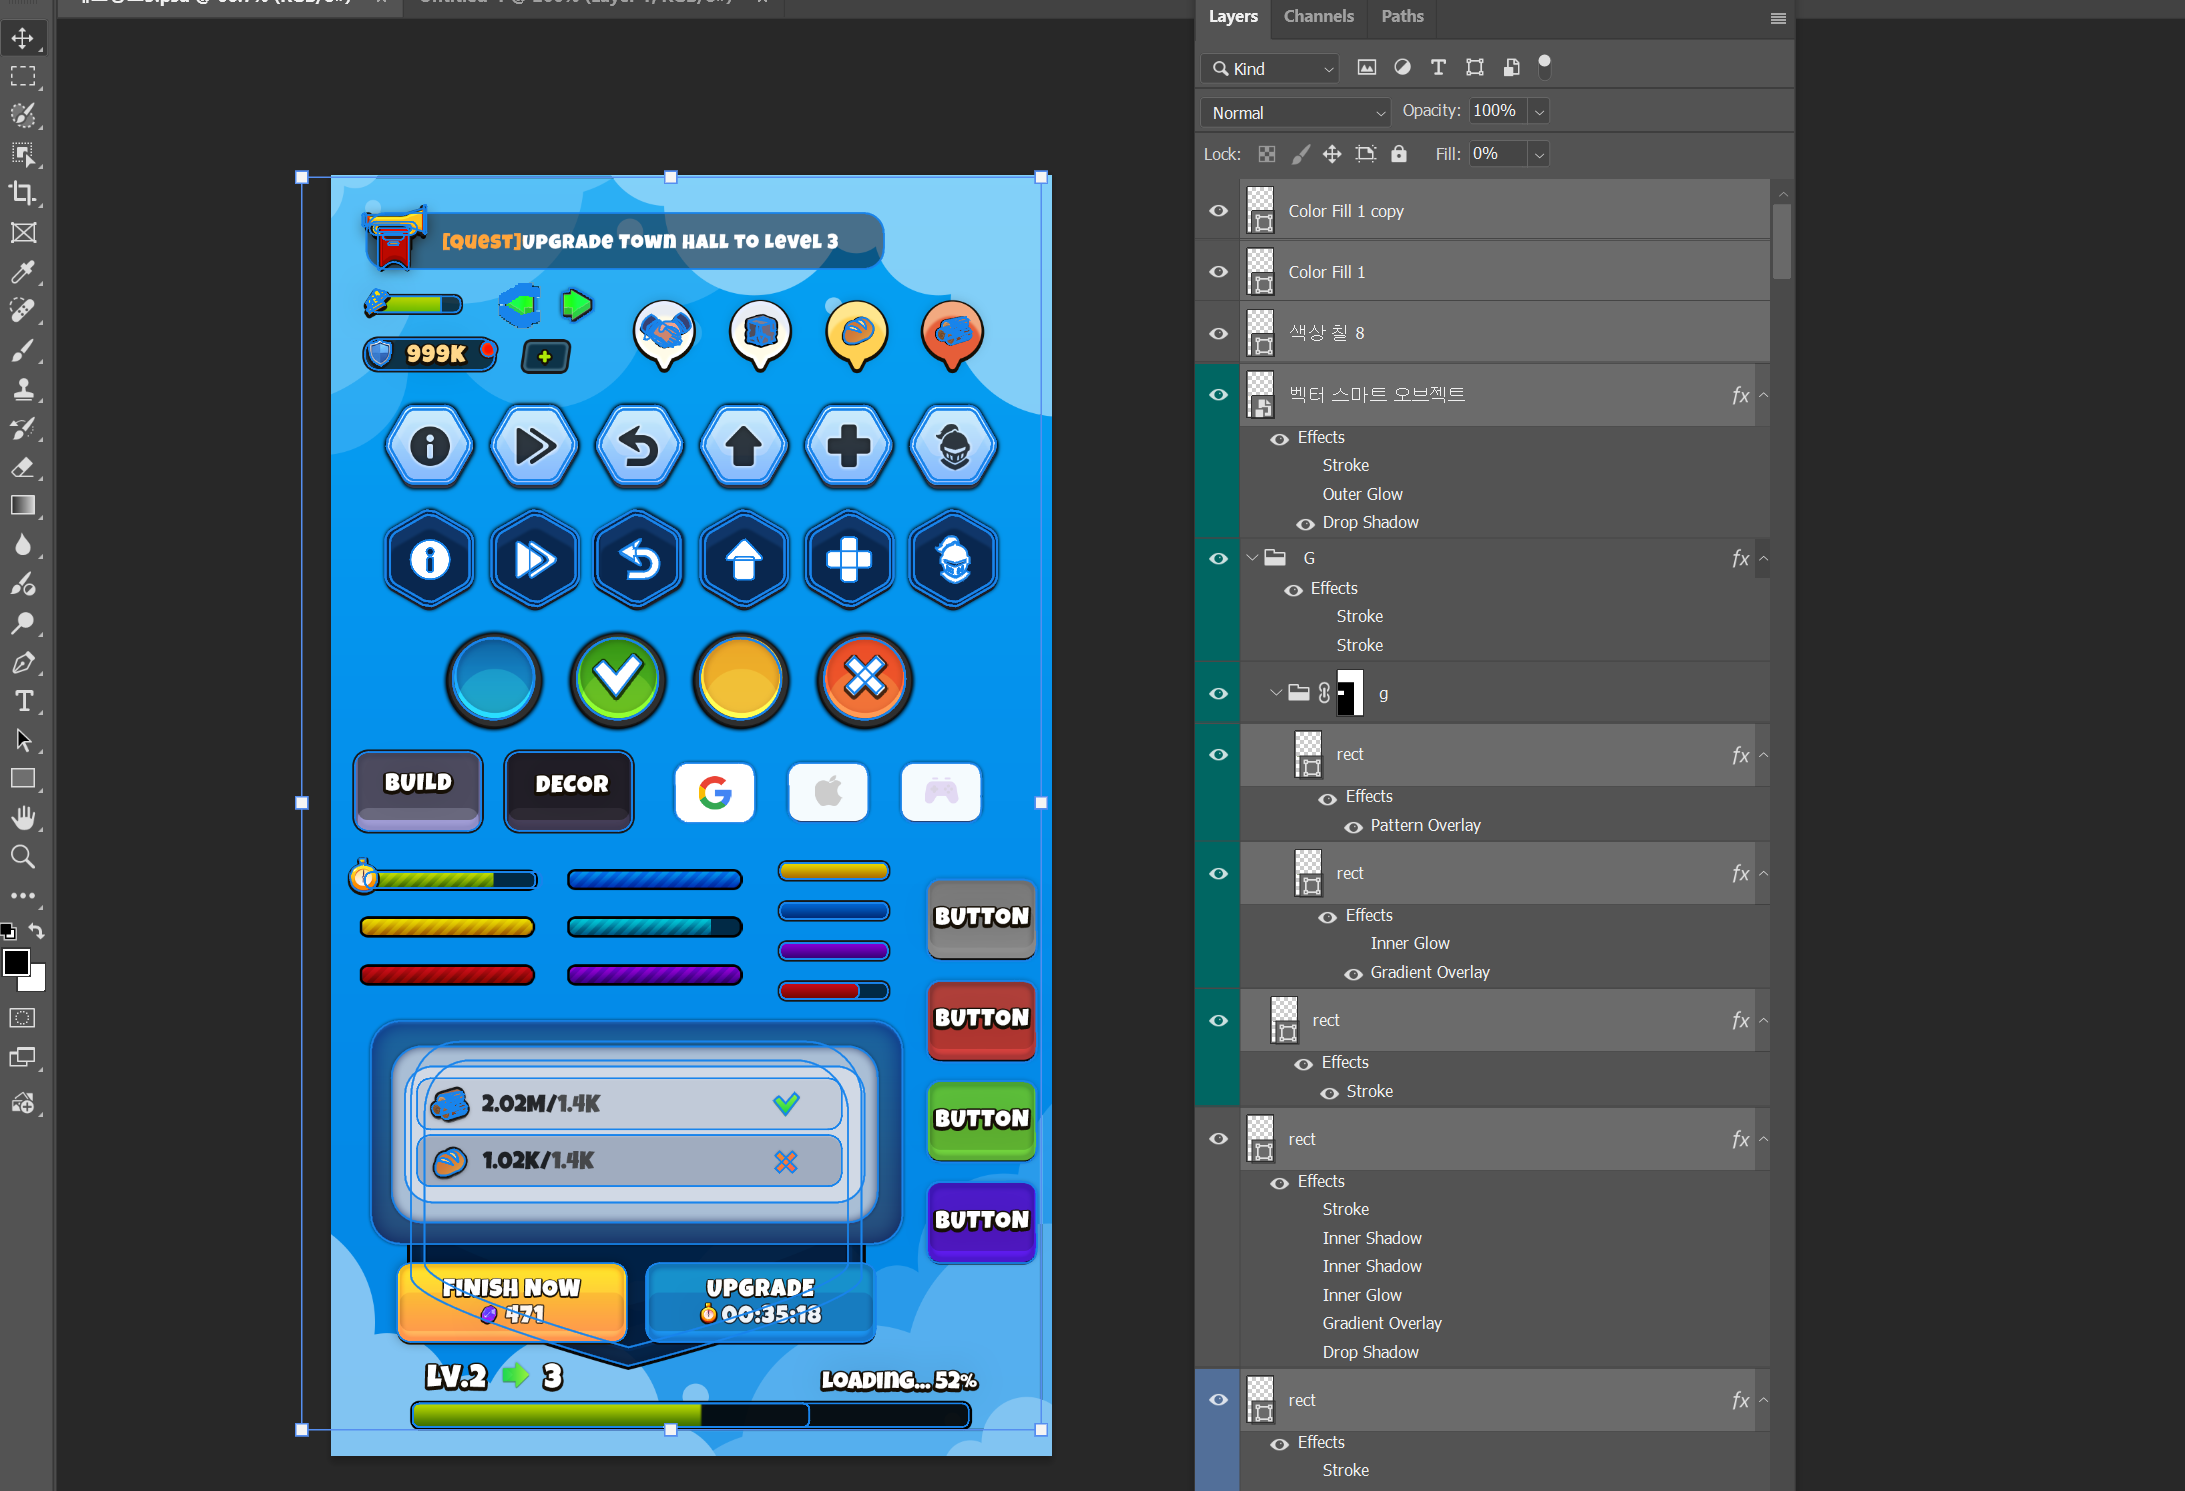
Task: Toggle visibility of the G group layer
Action: point(1218,559)
